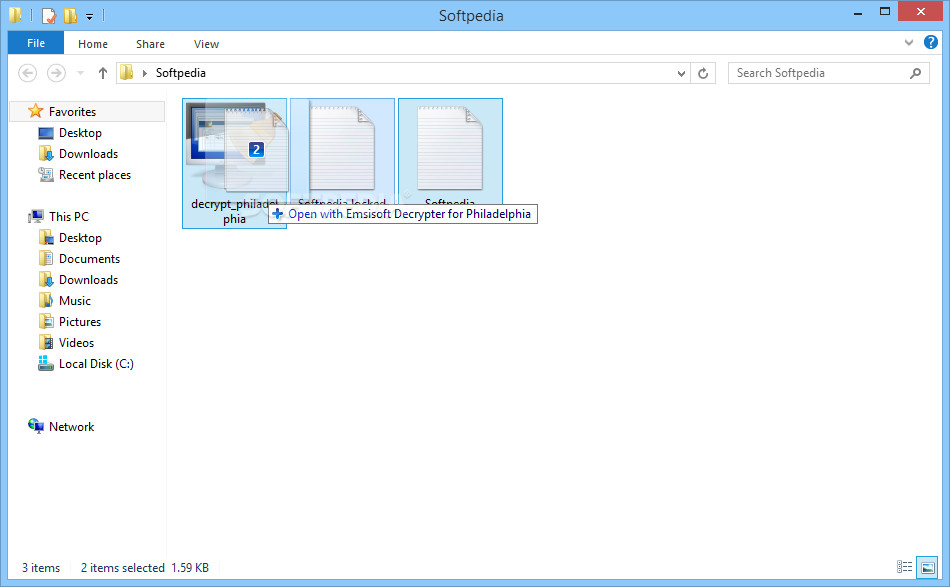Open the Documents folder

click(x=89, y=259)
